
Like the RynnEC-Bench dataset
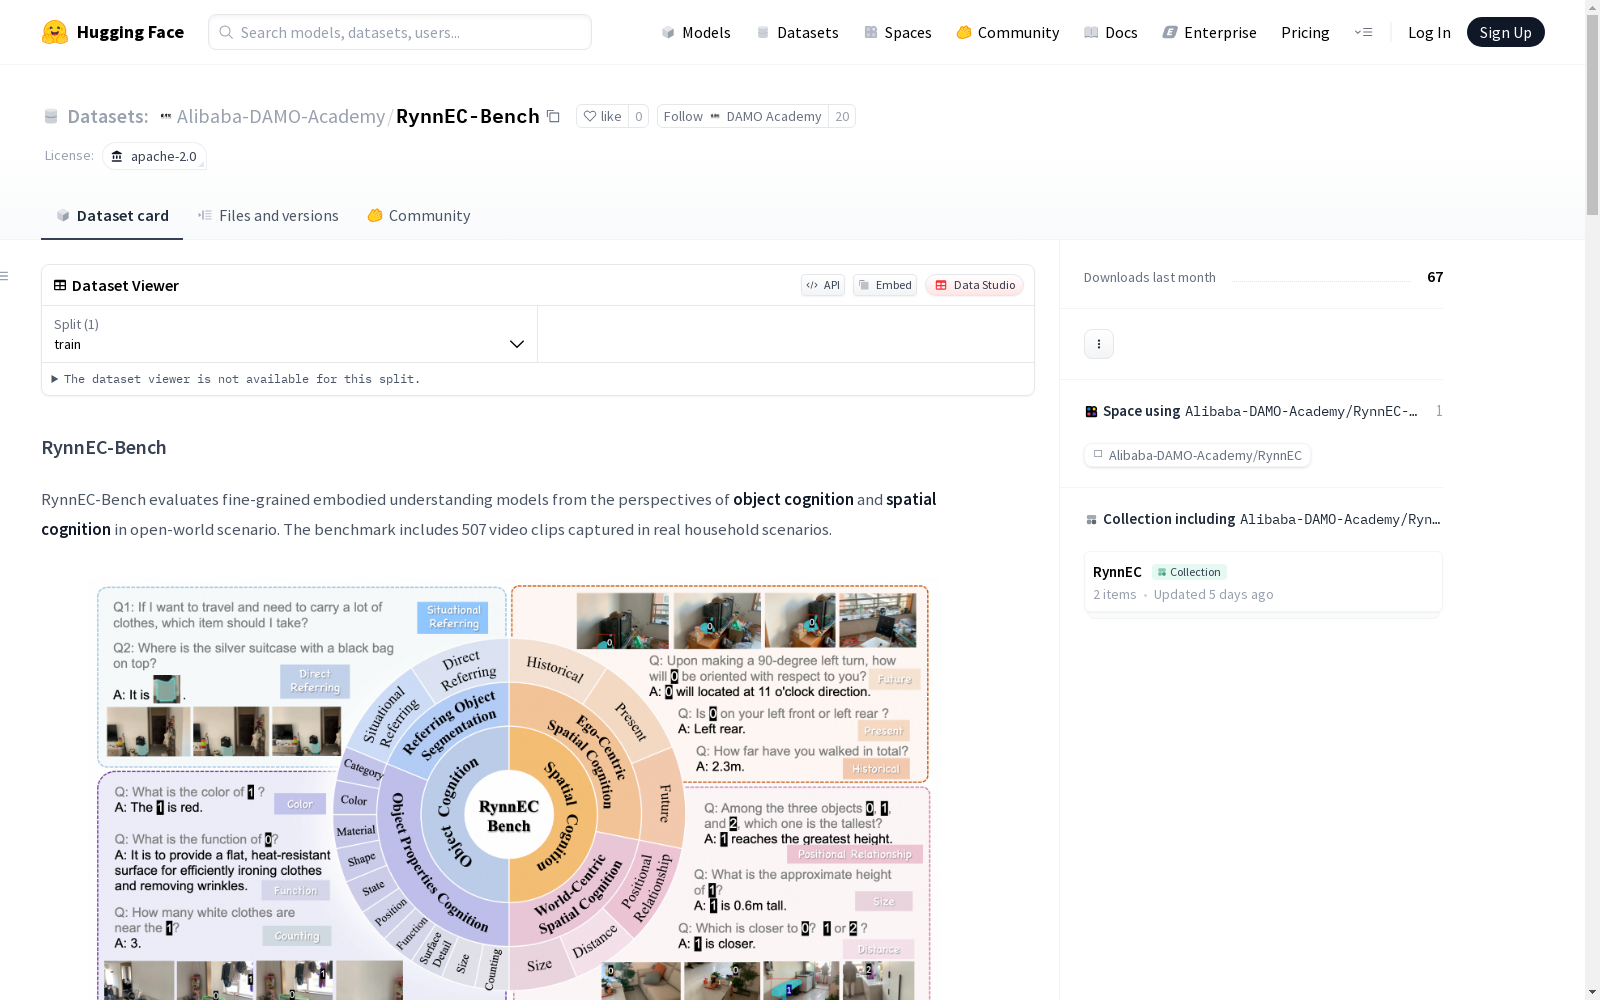coord(602,116)
